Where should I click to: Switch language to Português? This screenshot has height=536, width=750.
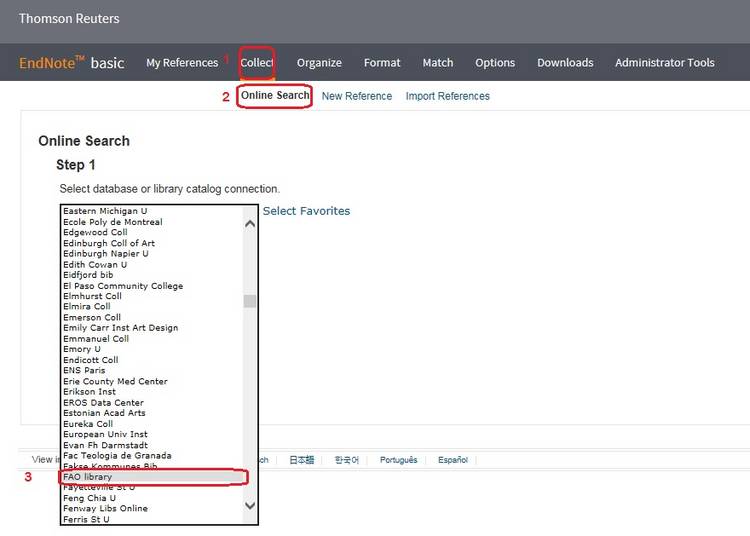pyautogui.click(x=399, y=460)
